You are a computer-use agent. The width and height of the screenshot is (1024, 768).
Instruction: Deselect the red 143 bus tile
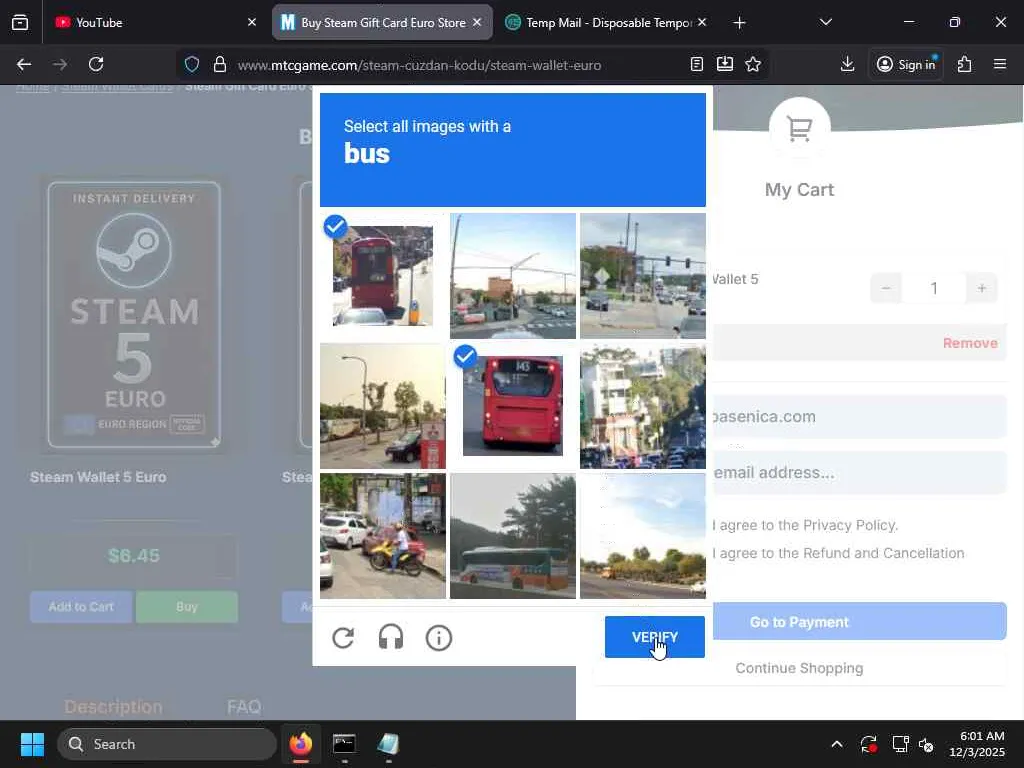pos(513,406)
